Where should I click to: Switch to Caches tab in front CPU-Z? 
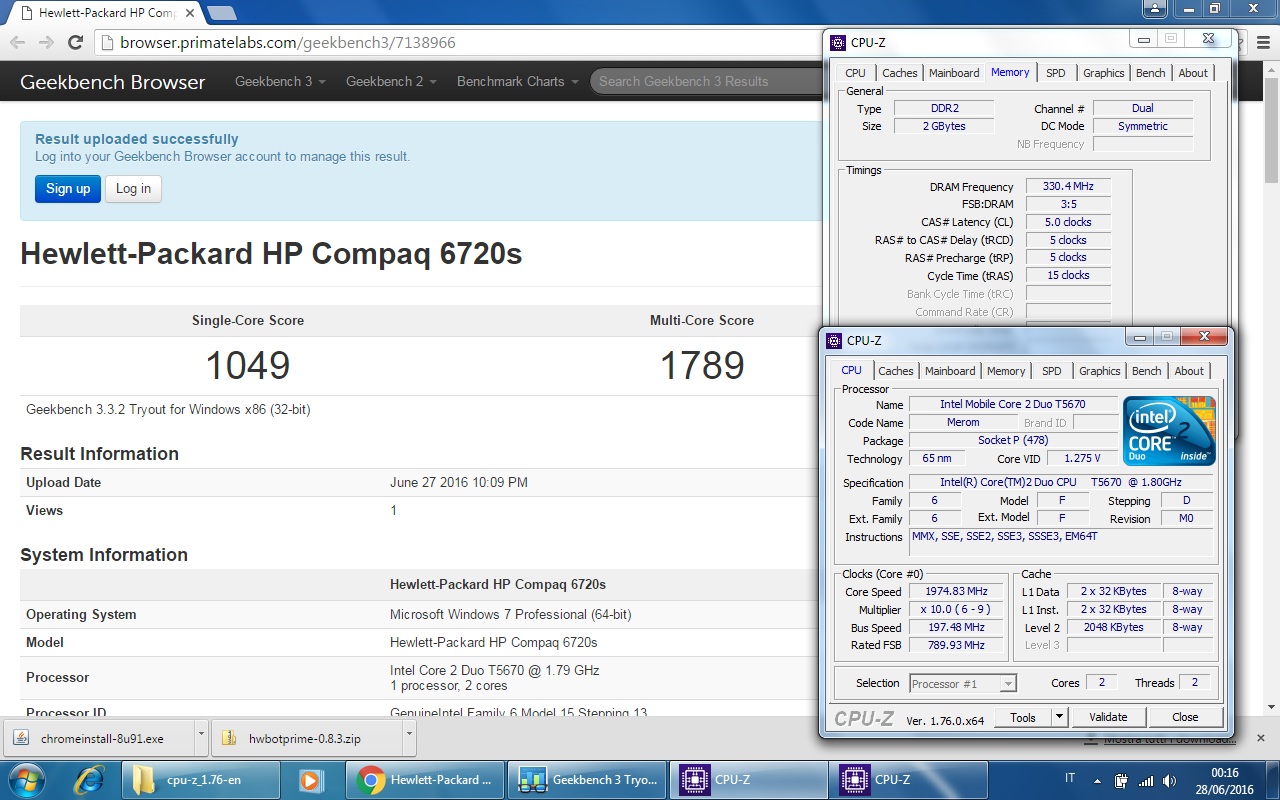coord(896,371)
